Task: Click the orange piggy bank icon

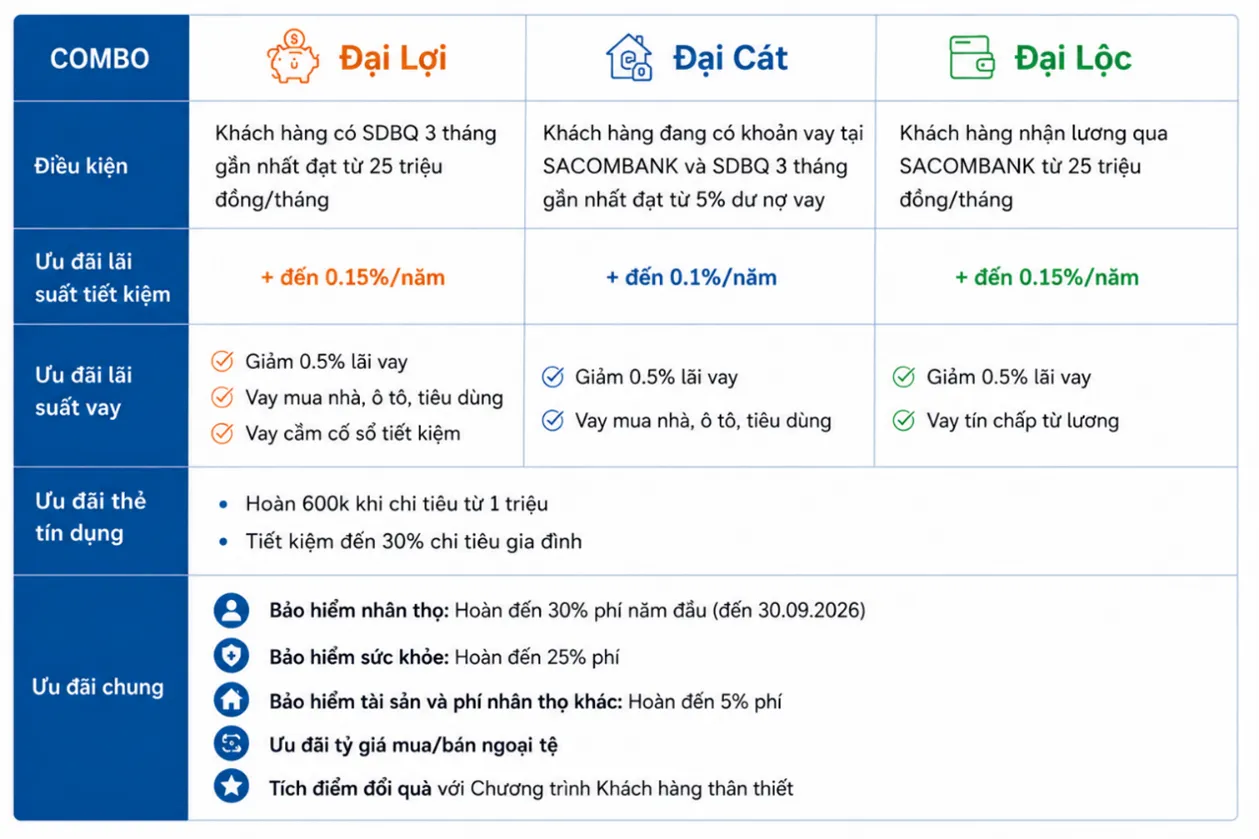Action: pos(292,57)
